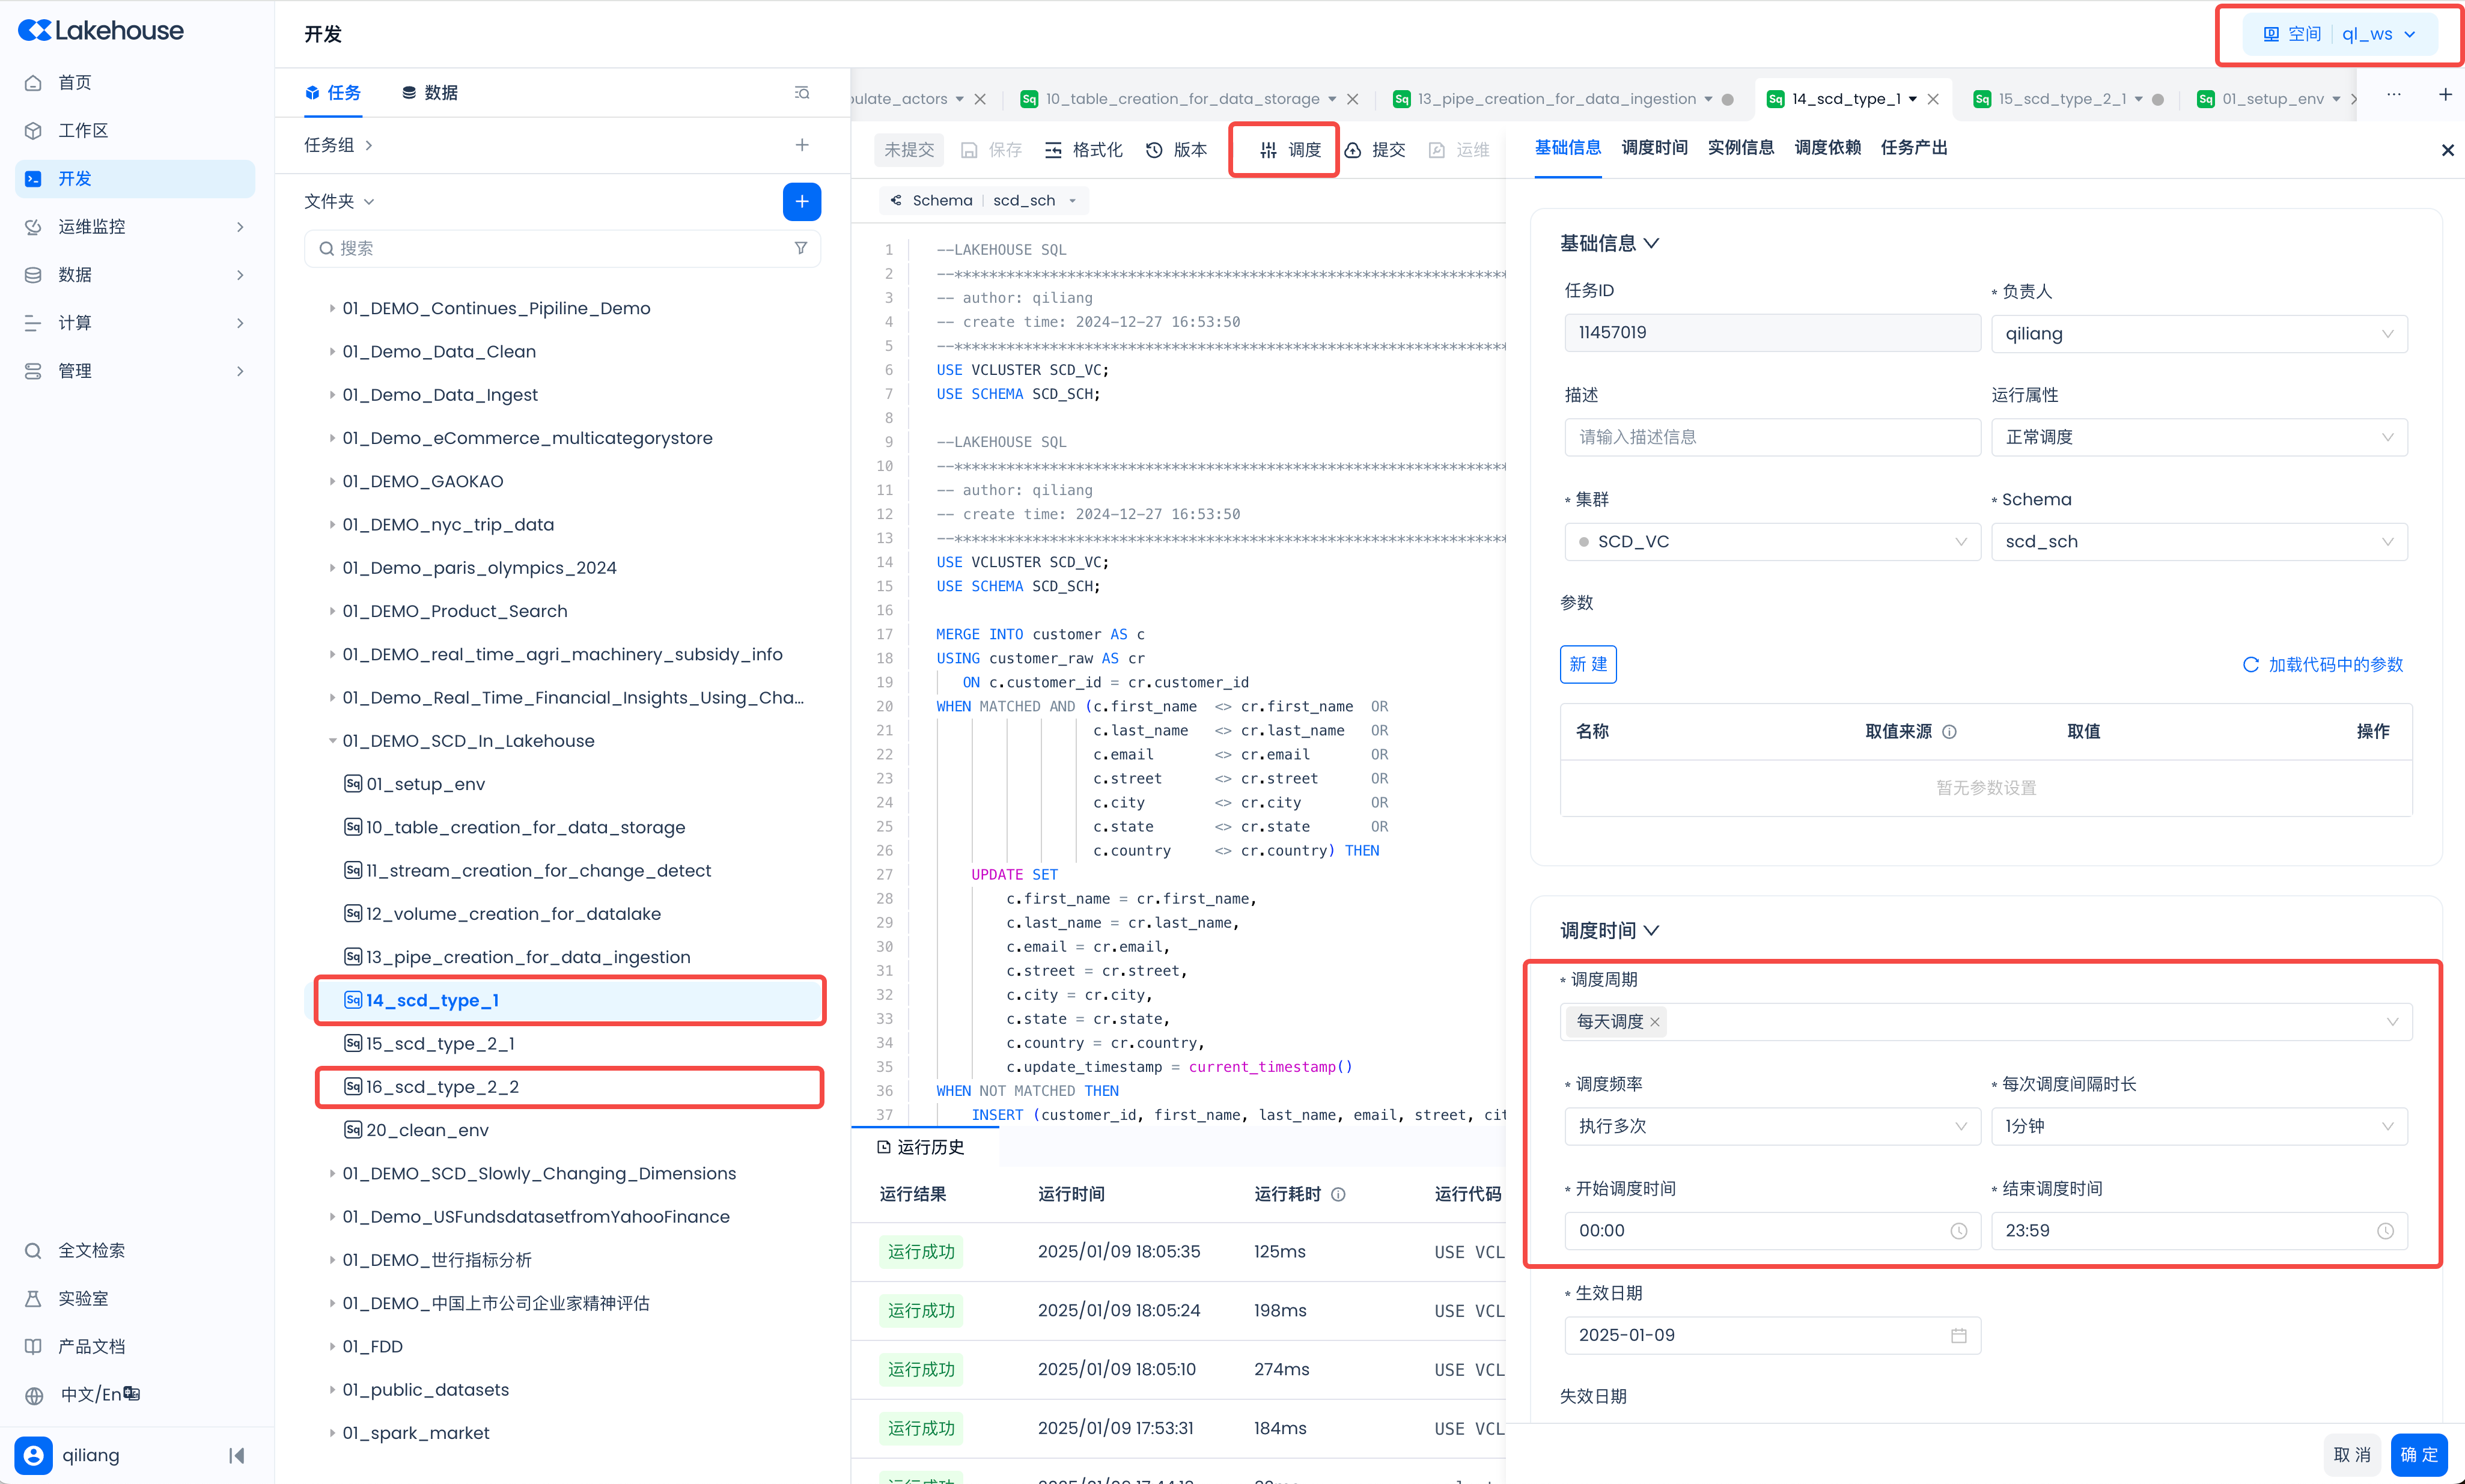Click the filter icon in search box
The height and width of the screenshot is (1484, 2465).
tap(801, 248)
